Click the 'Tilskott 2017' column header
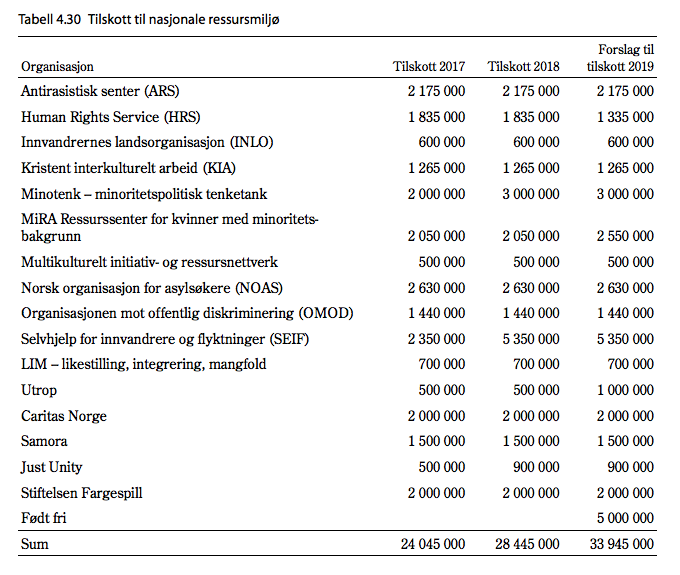The width and height of the screenshot is (680, 575). tap(428, 67)
